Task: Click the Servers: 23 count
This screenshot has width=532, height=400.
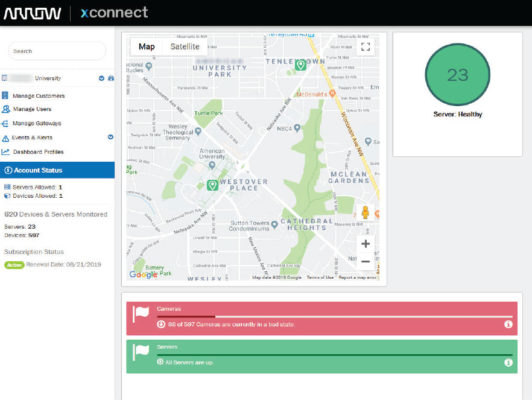Action: (20, 226)
